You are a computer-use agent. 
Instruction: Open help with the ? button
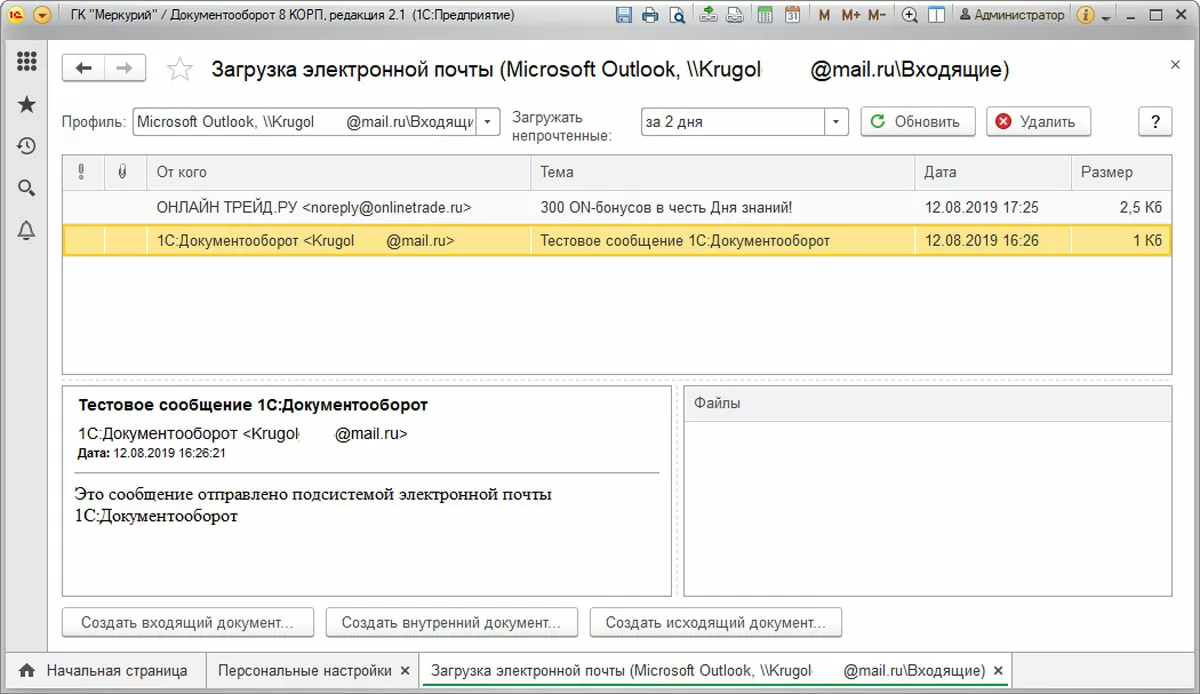(1155, 122)
